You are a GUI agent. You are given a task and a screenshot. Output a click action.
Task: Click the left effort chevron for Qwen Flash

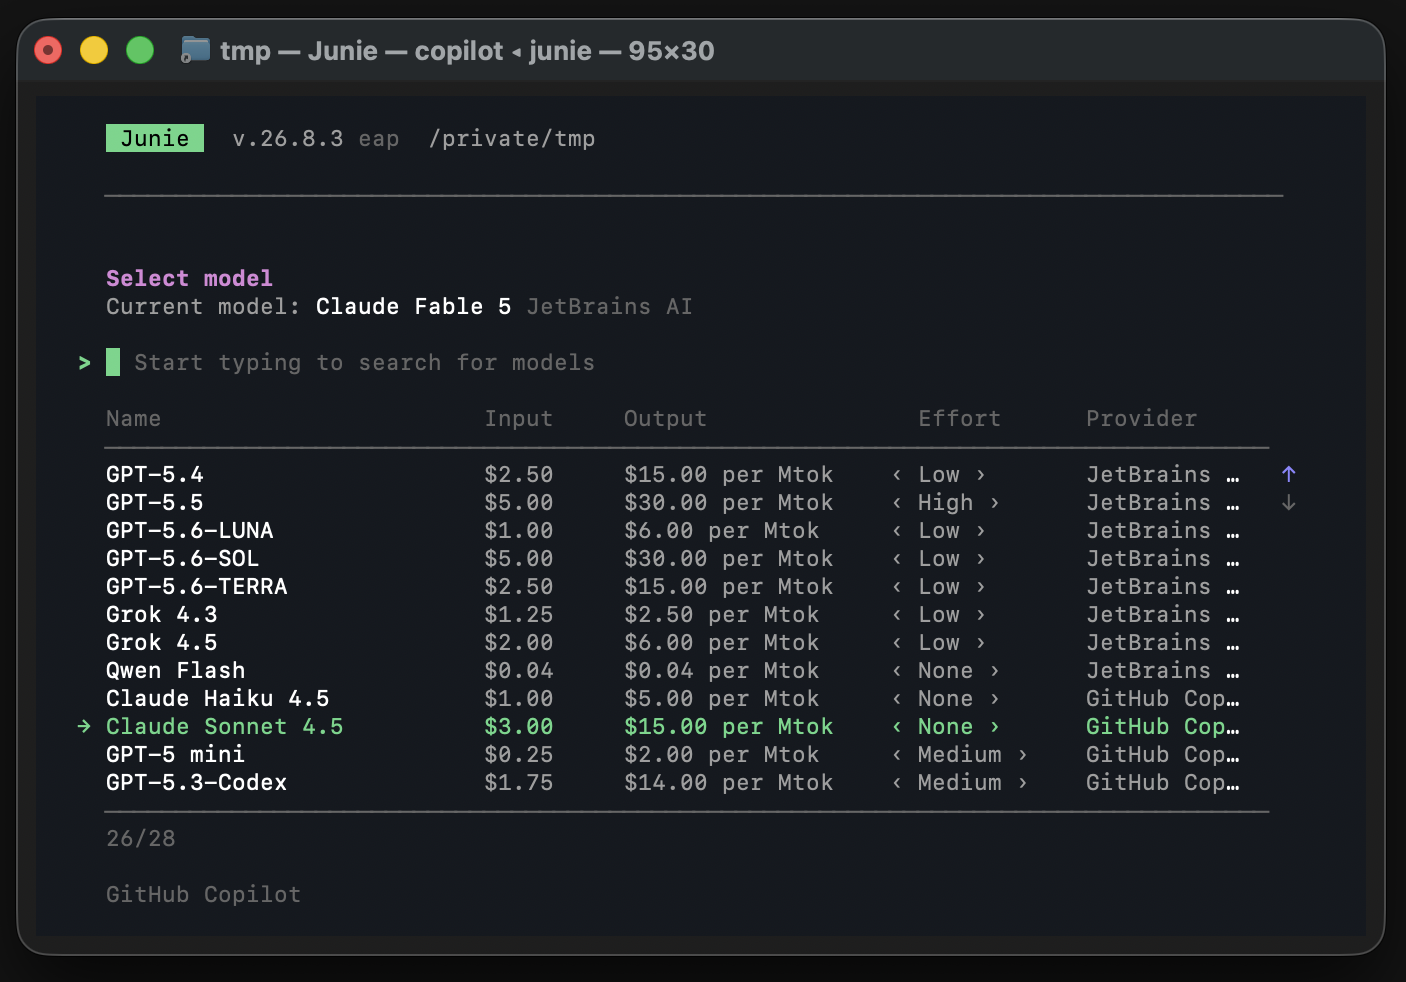click(x=897, y=671)
